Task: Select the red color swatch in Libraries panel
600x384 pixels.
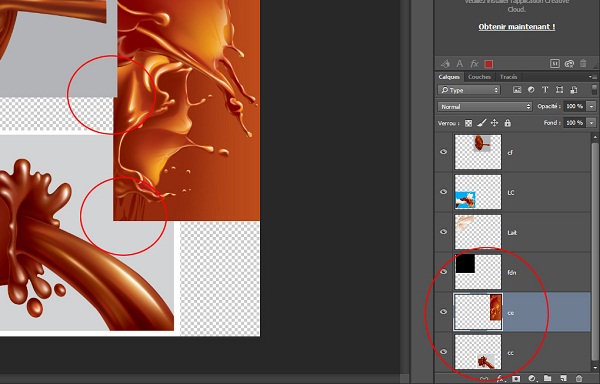Action: [489, 64]
